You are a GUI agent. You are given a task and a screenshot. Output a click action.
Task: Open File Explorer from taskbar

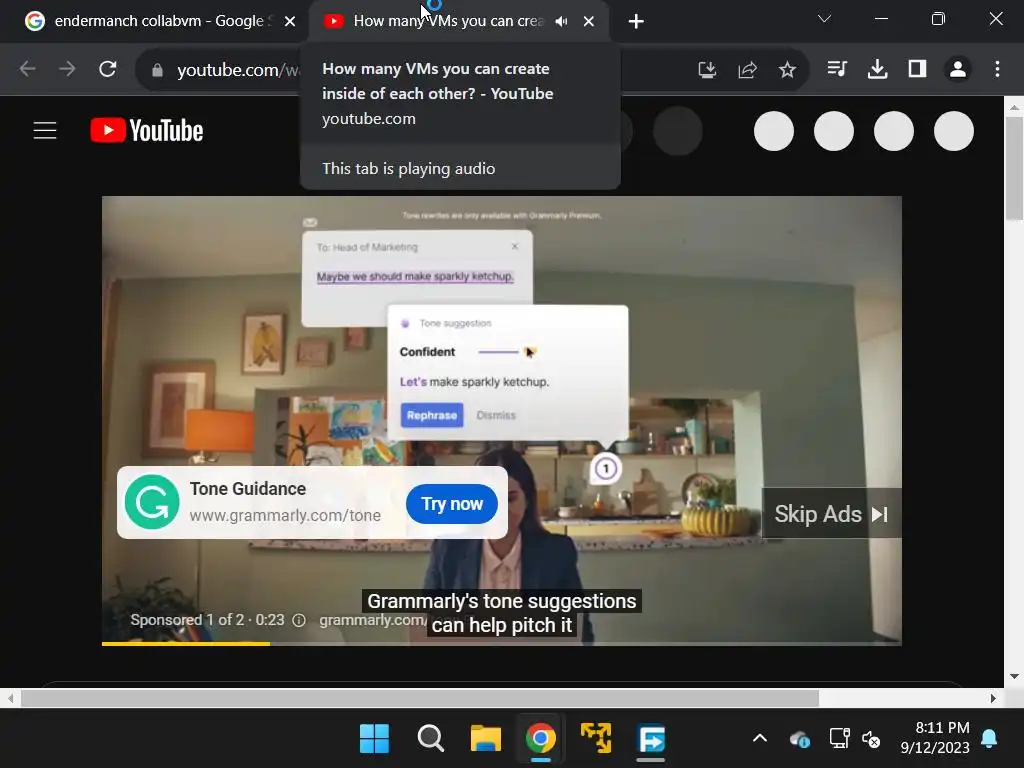pos(485,739)
